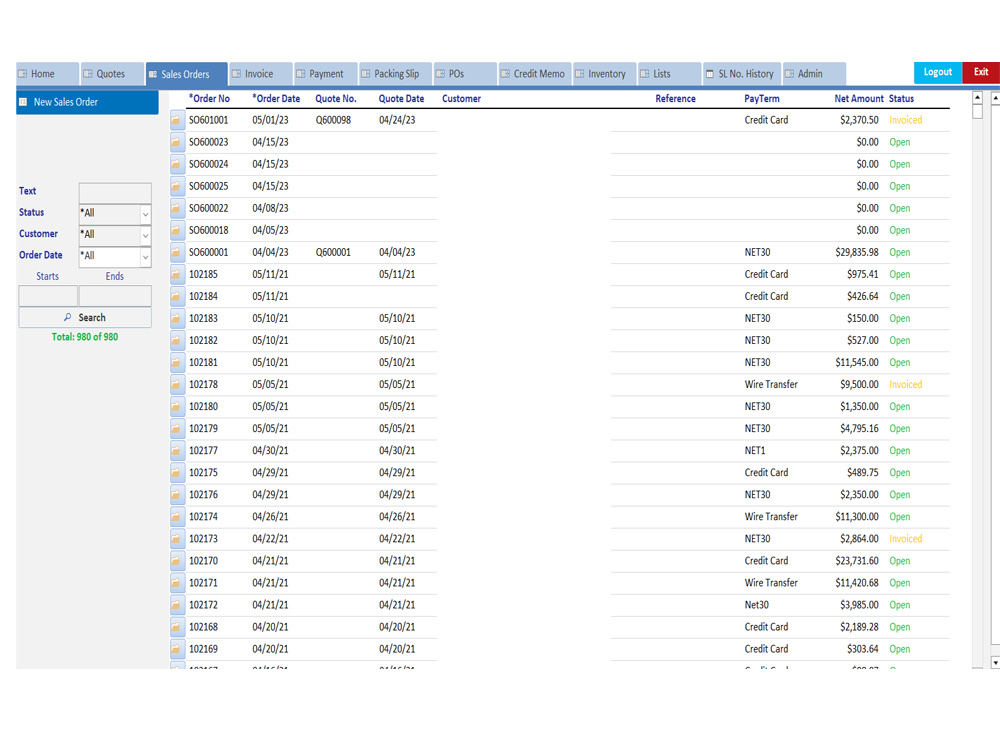
Task: Switch to the Admin tab
Action: [814, 74]
